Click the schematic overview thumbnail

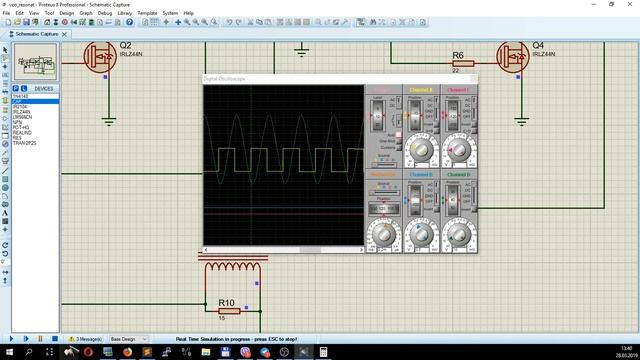pyautogui.click(x=36, y=62)
